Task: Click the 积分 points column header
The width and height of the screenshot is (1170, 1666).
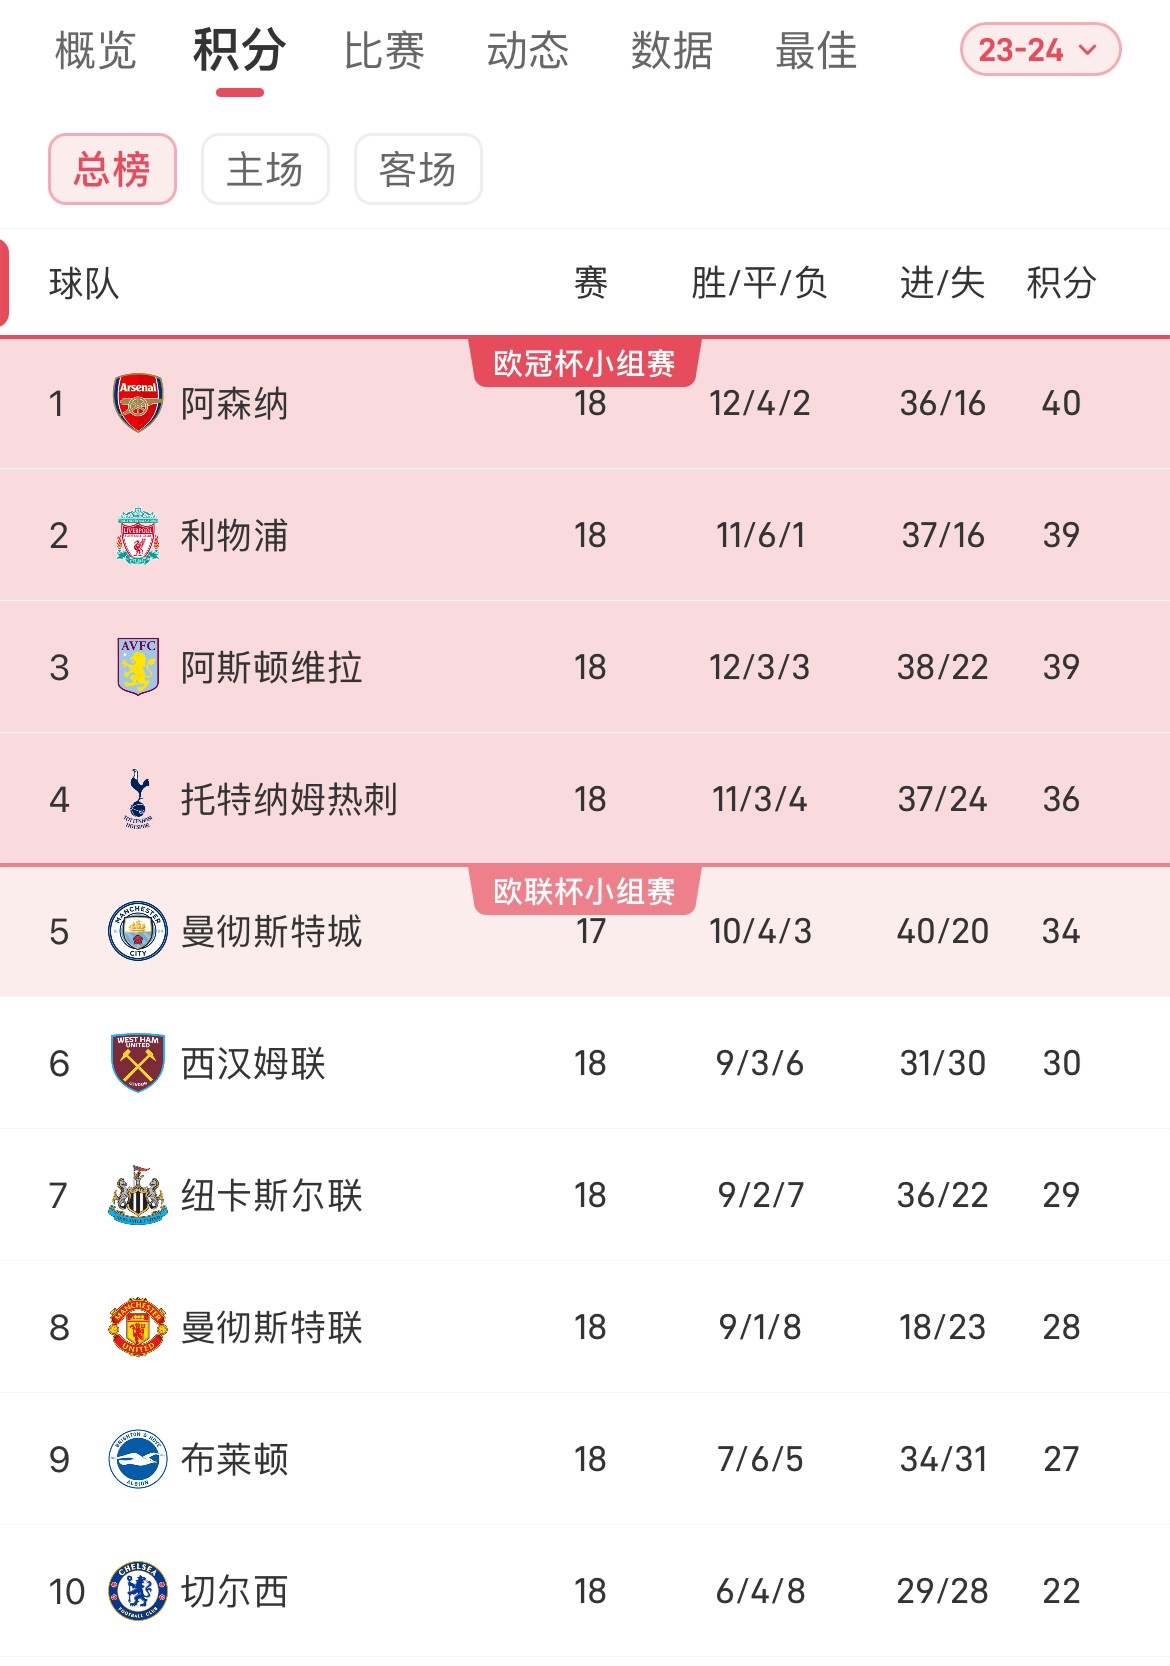Action: pyautogui.click(x=1061, y=283)
